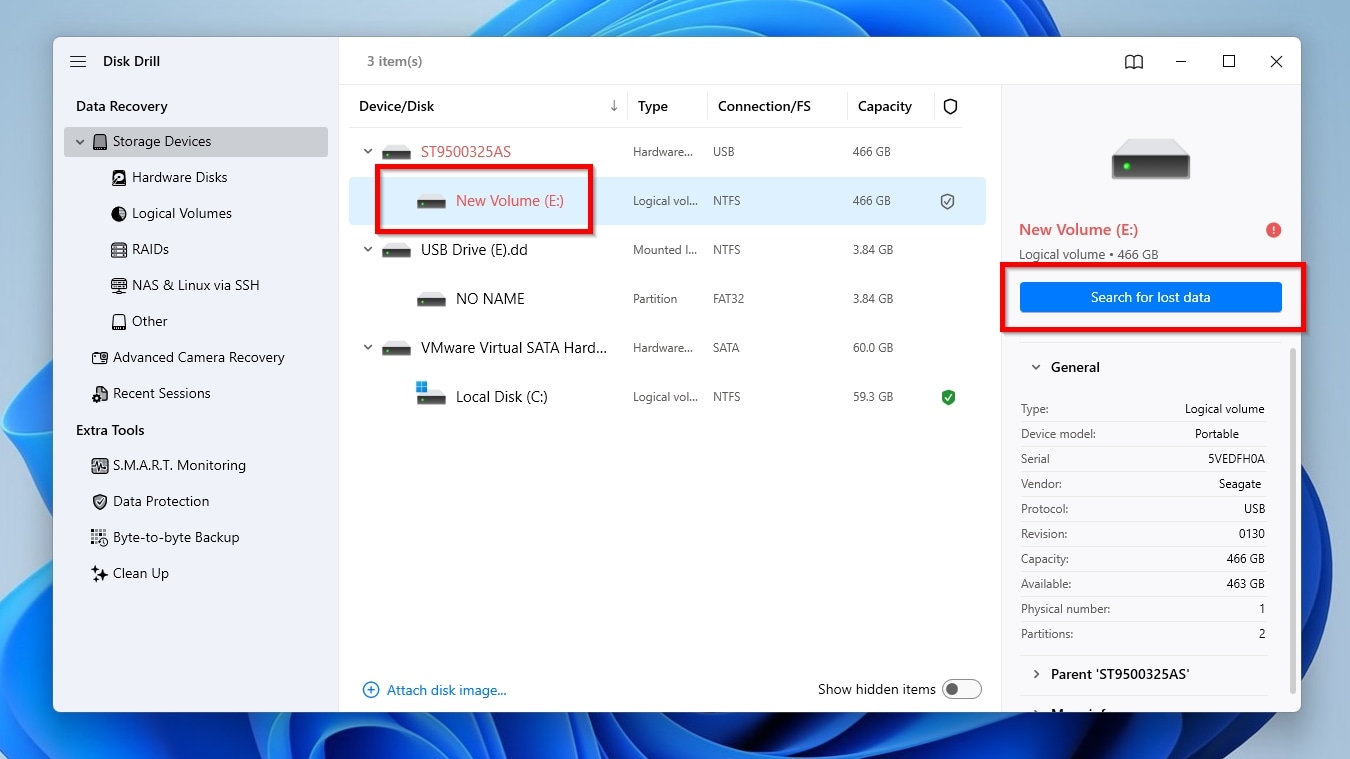Select NAS & Linux via SSH
This screenshot has height=759, width=1350.
197,285
